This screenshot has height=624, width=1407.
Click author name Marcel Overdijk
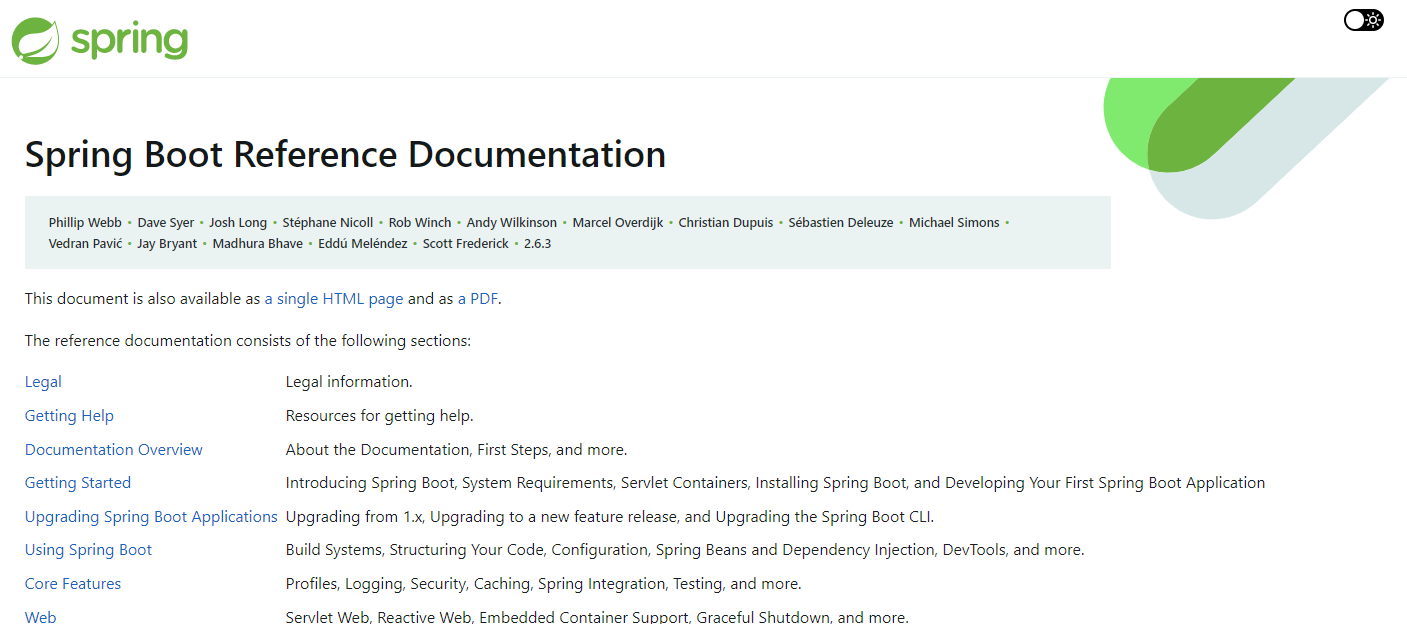coord(618,223)
